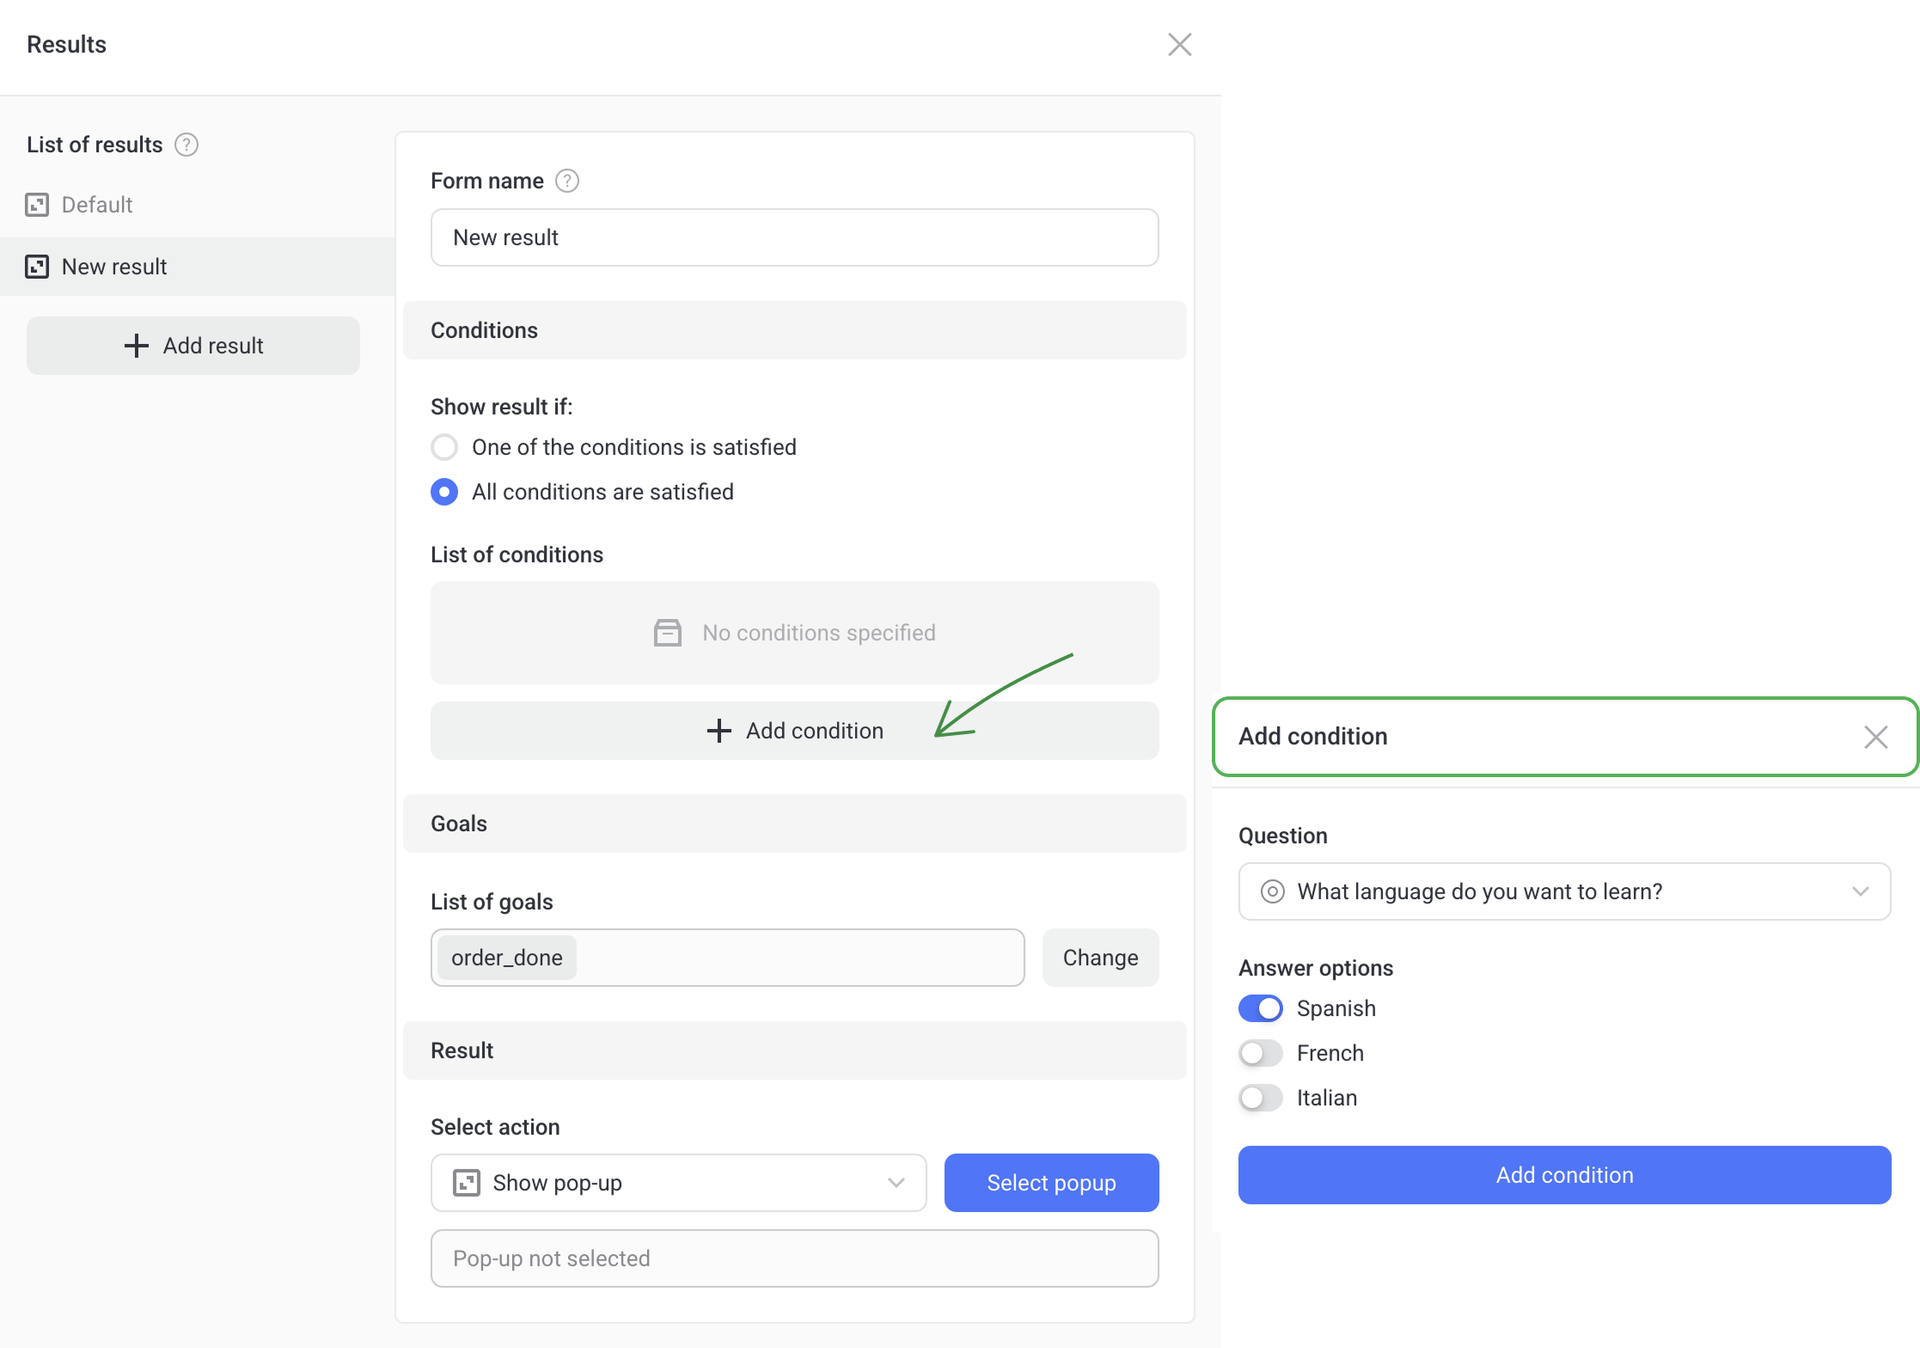
Task: Click the plus icon in Add condition row
Action: click(x=719, y=731)
